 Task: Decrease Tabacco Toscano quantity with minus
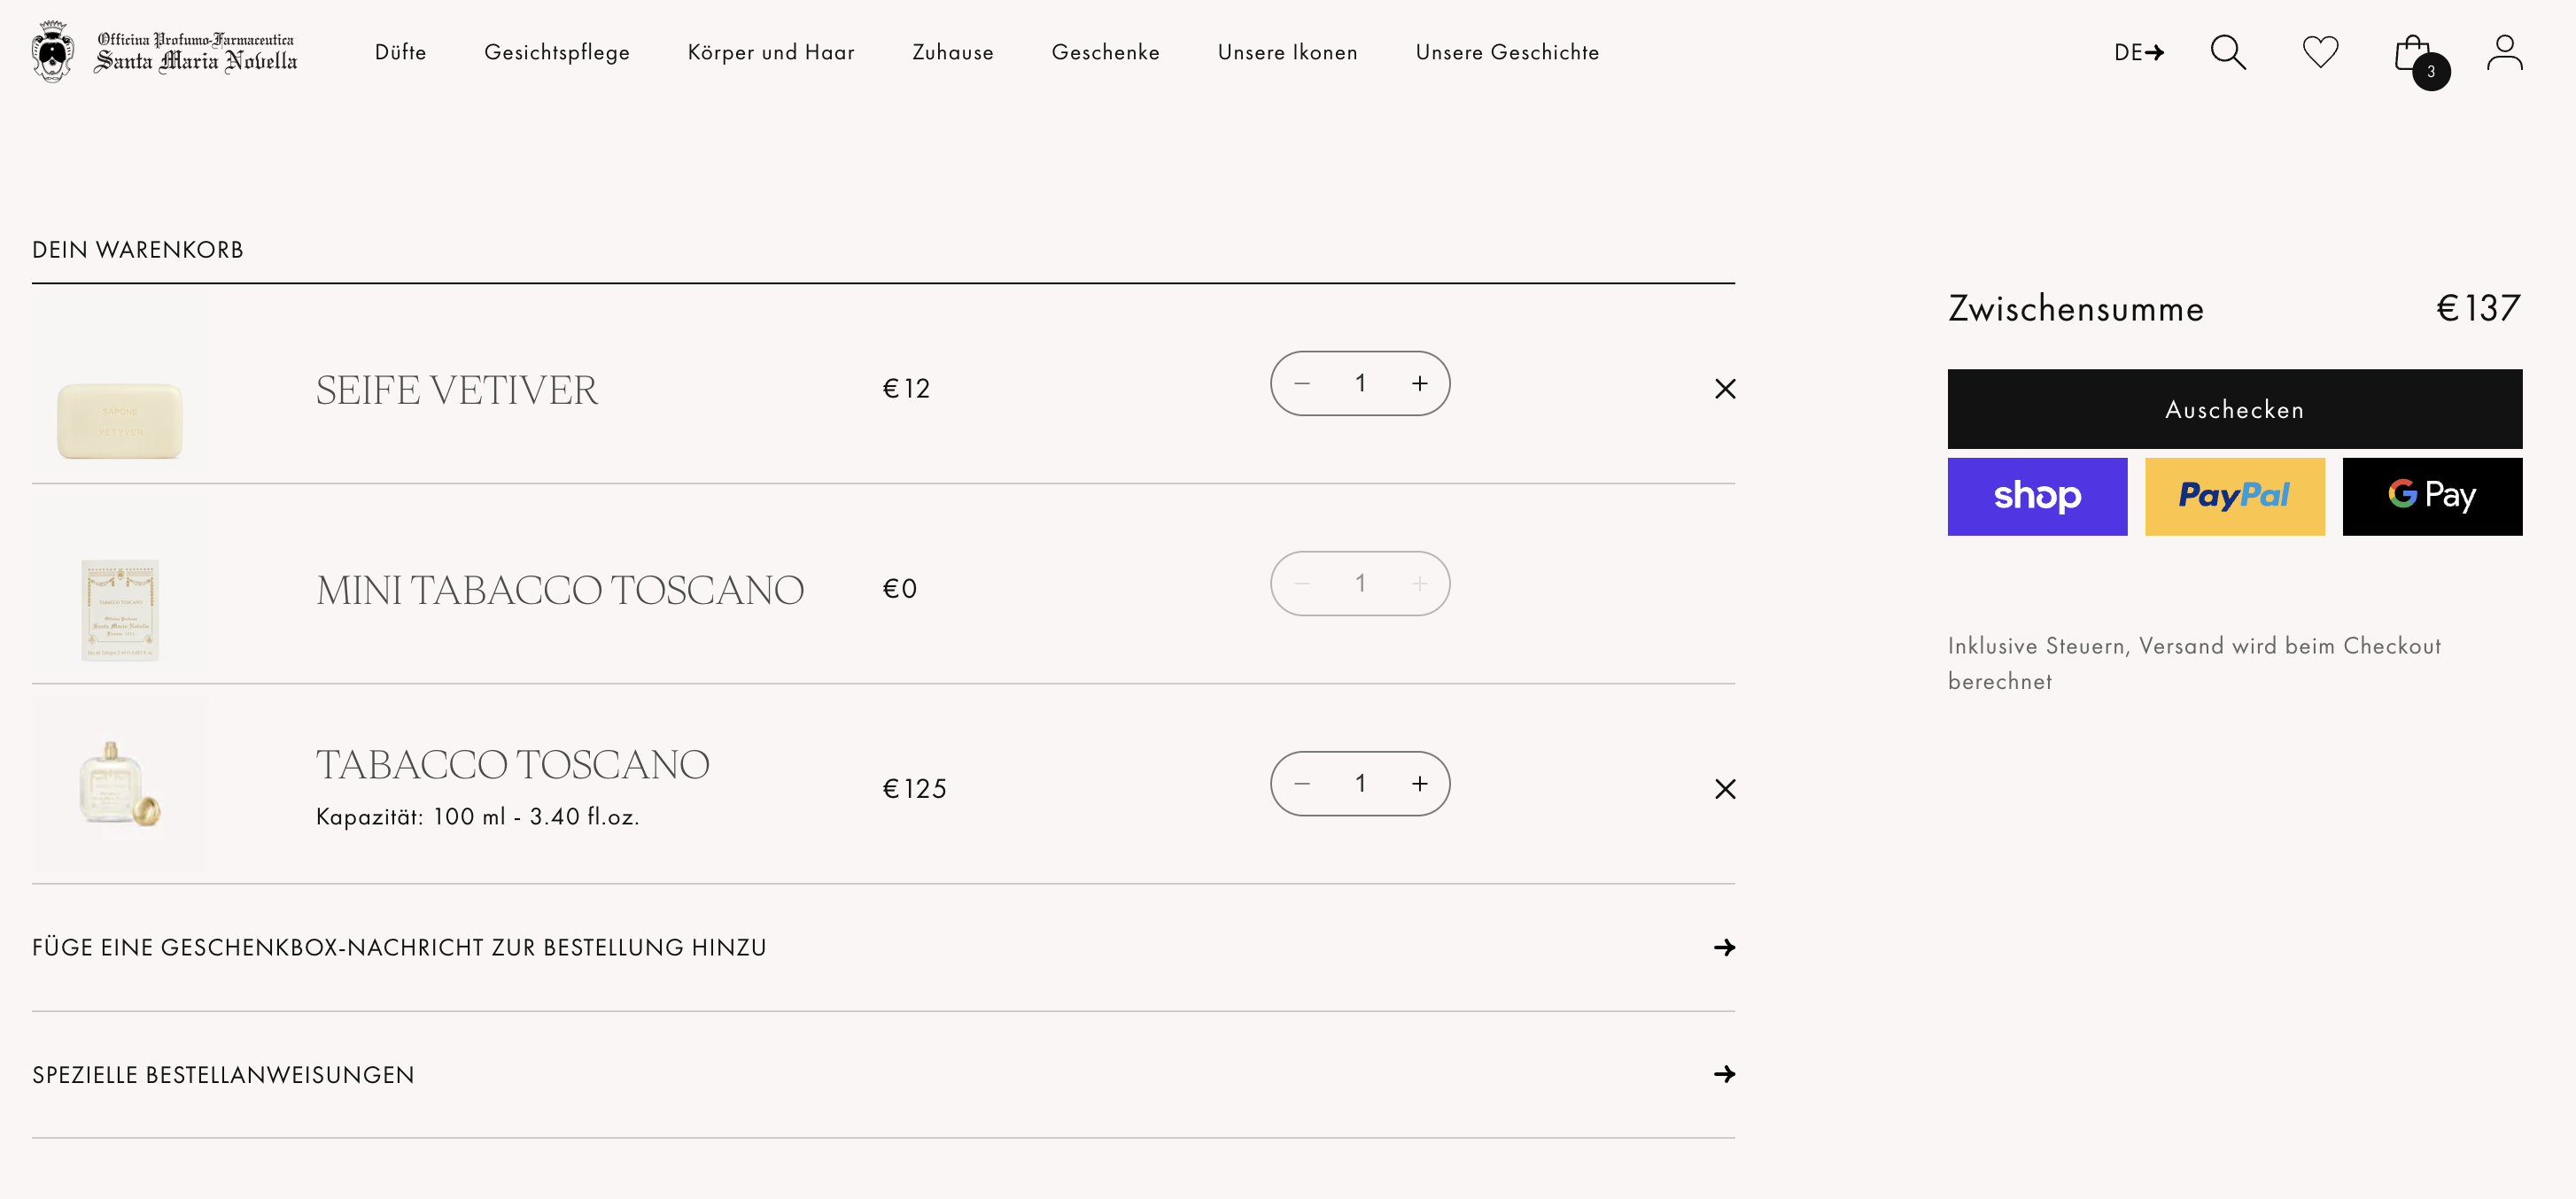[1302, 784]
